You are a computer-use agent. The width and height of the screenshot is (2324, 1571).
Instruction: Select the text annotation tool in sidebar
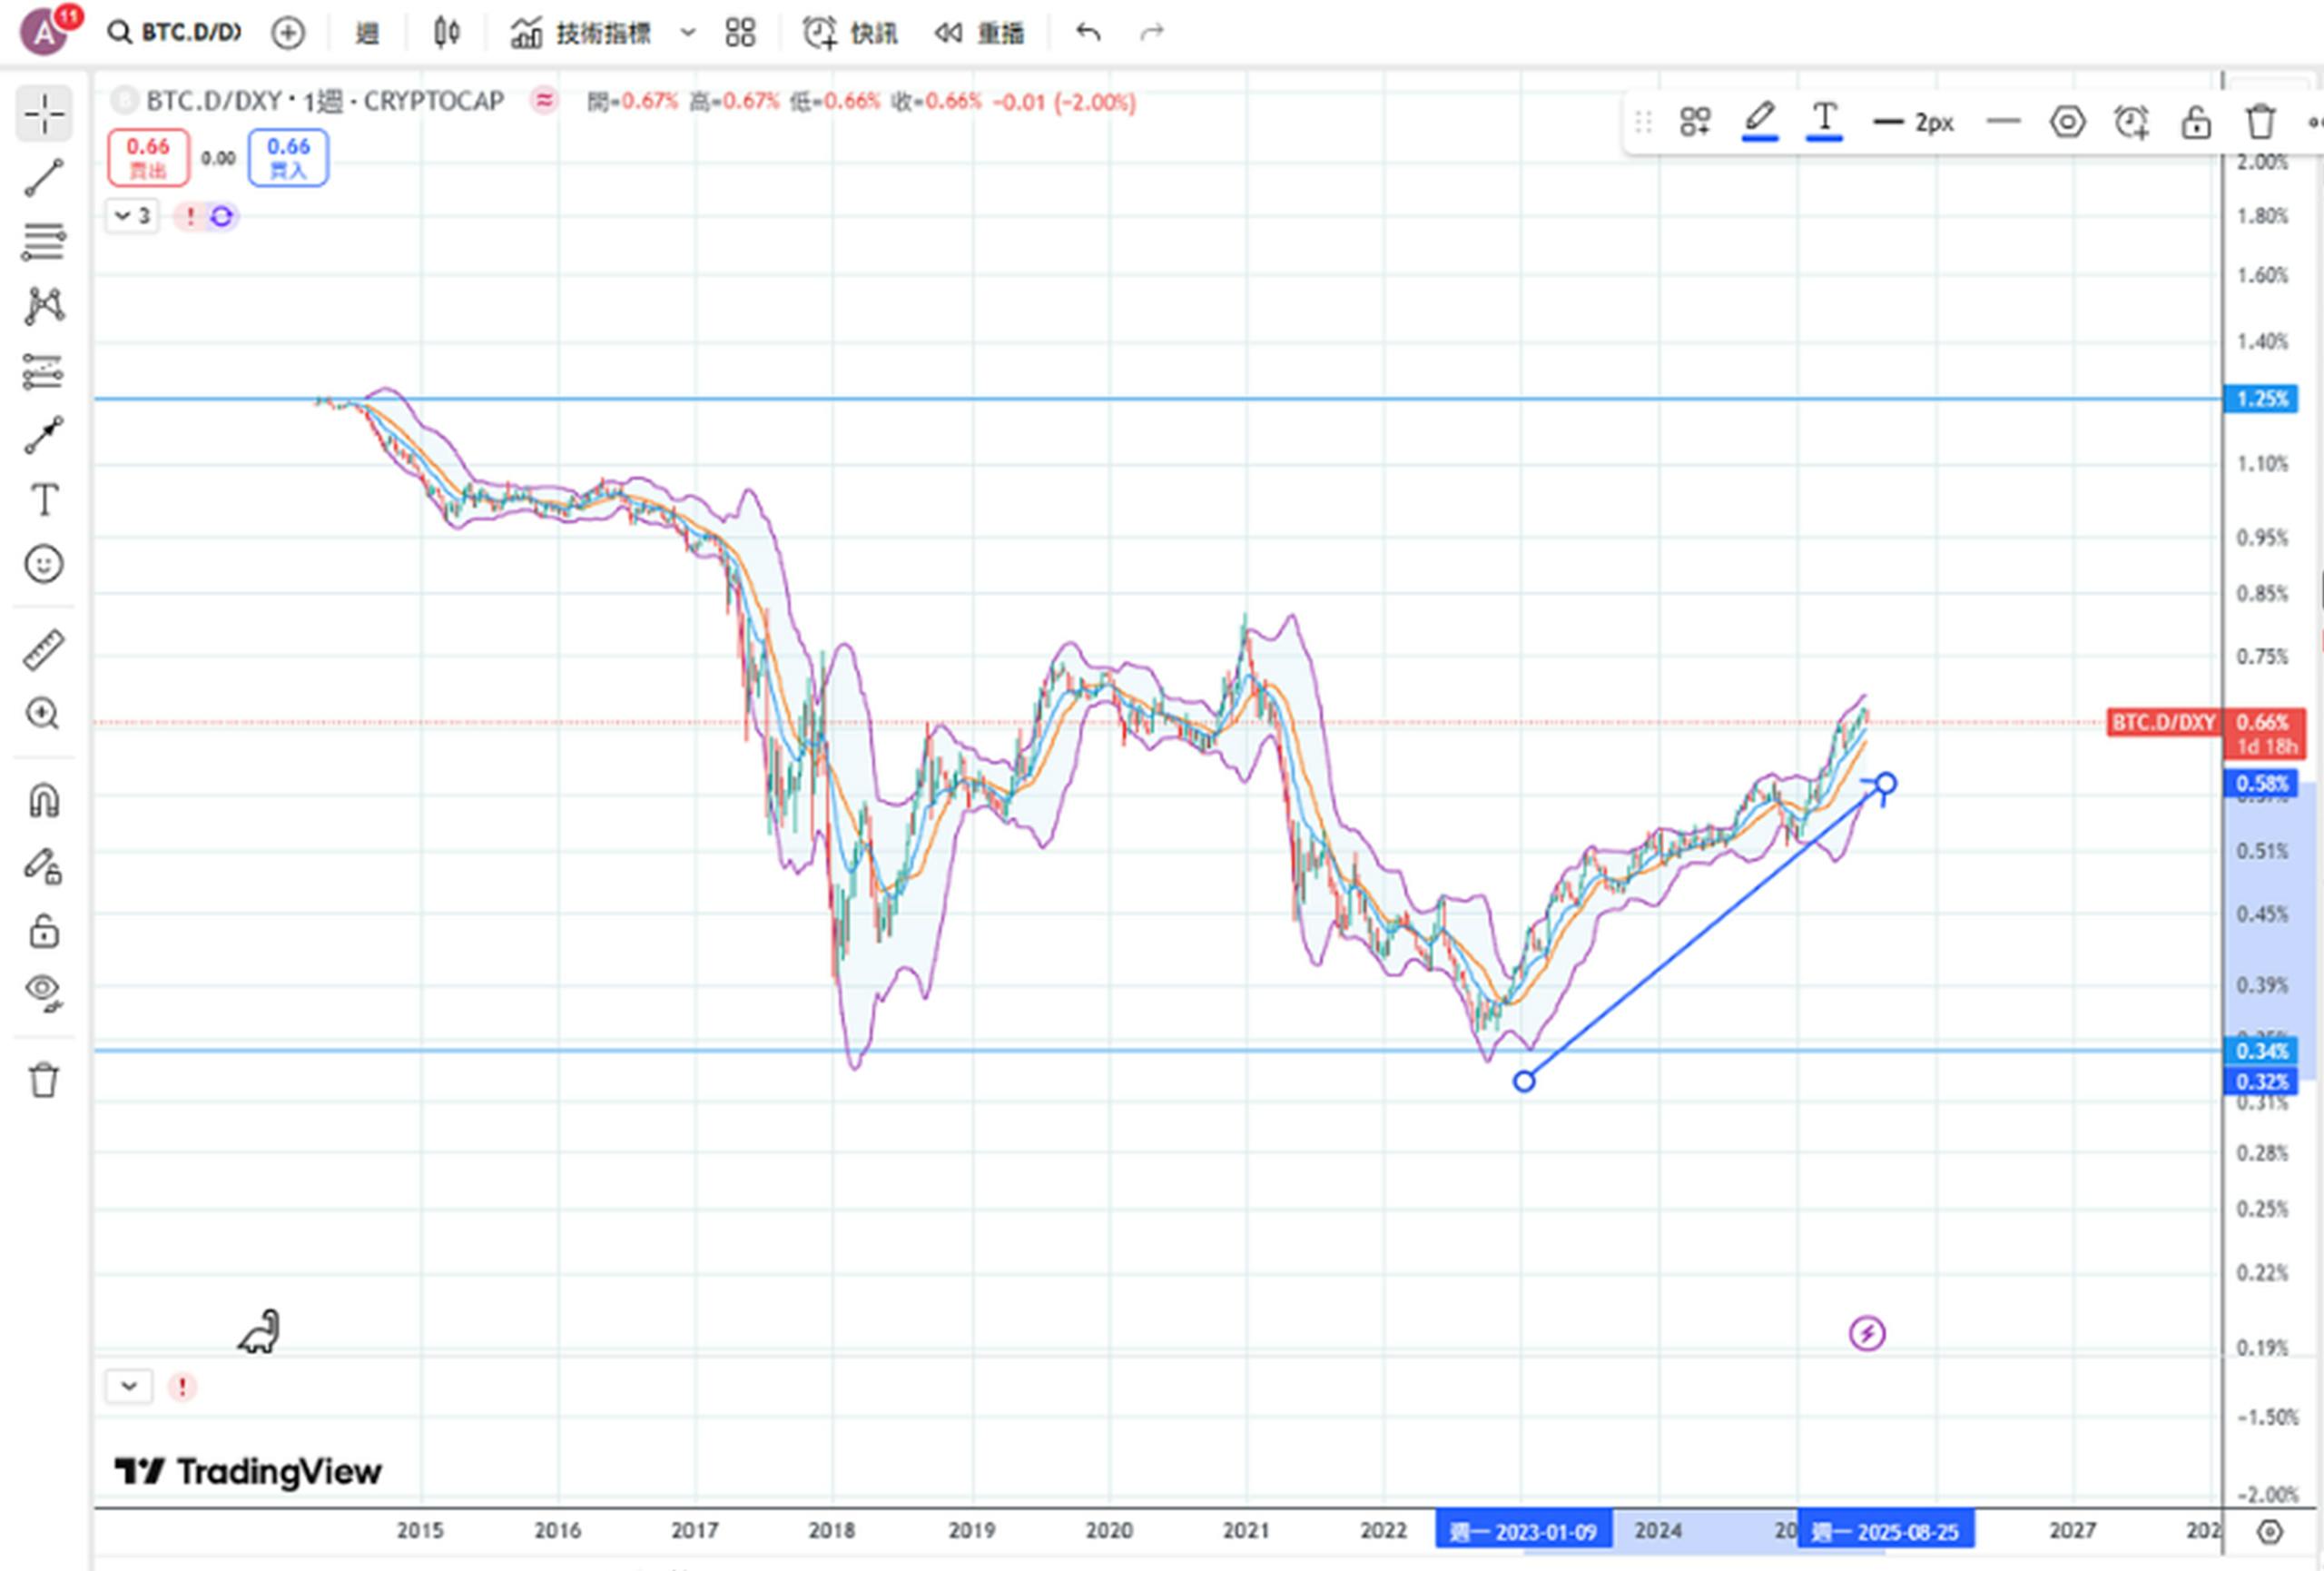[x=44, y=500]
